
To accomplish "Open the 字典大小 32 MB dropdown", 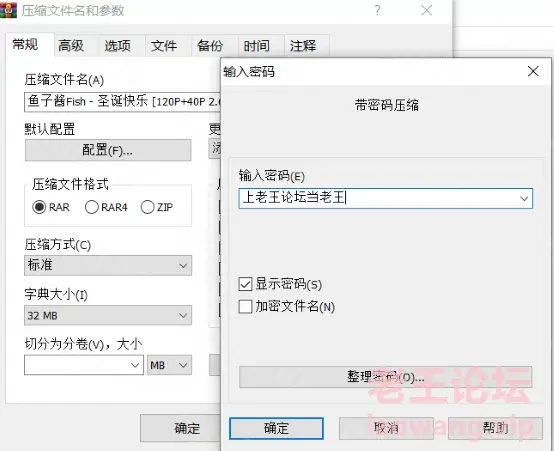I will [108, 315].
